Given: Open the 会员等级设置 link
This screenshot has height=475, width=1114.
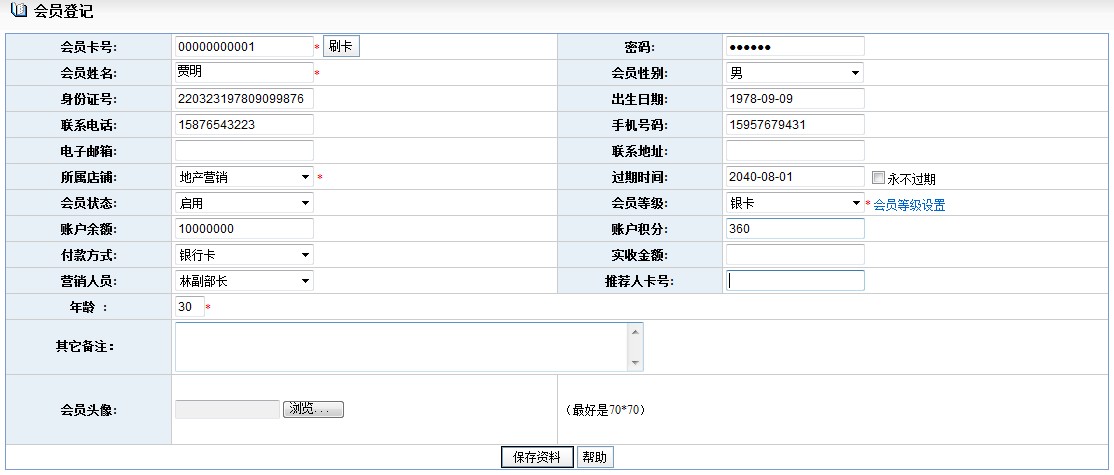Looking at the screenshot, I should 909,205.
